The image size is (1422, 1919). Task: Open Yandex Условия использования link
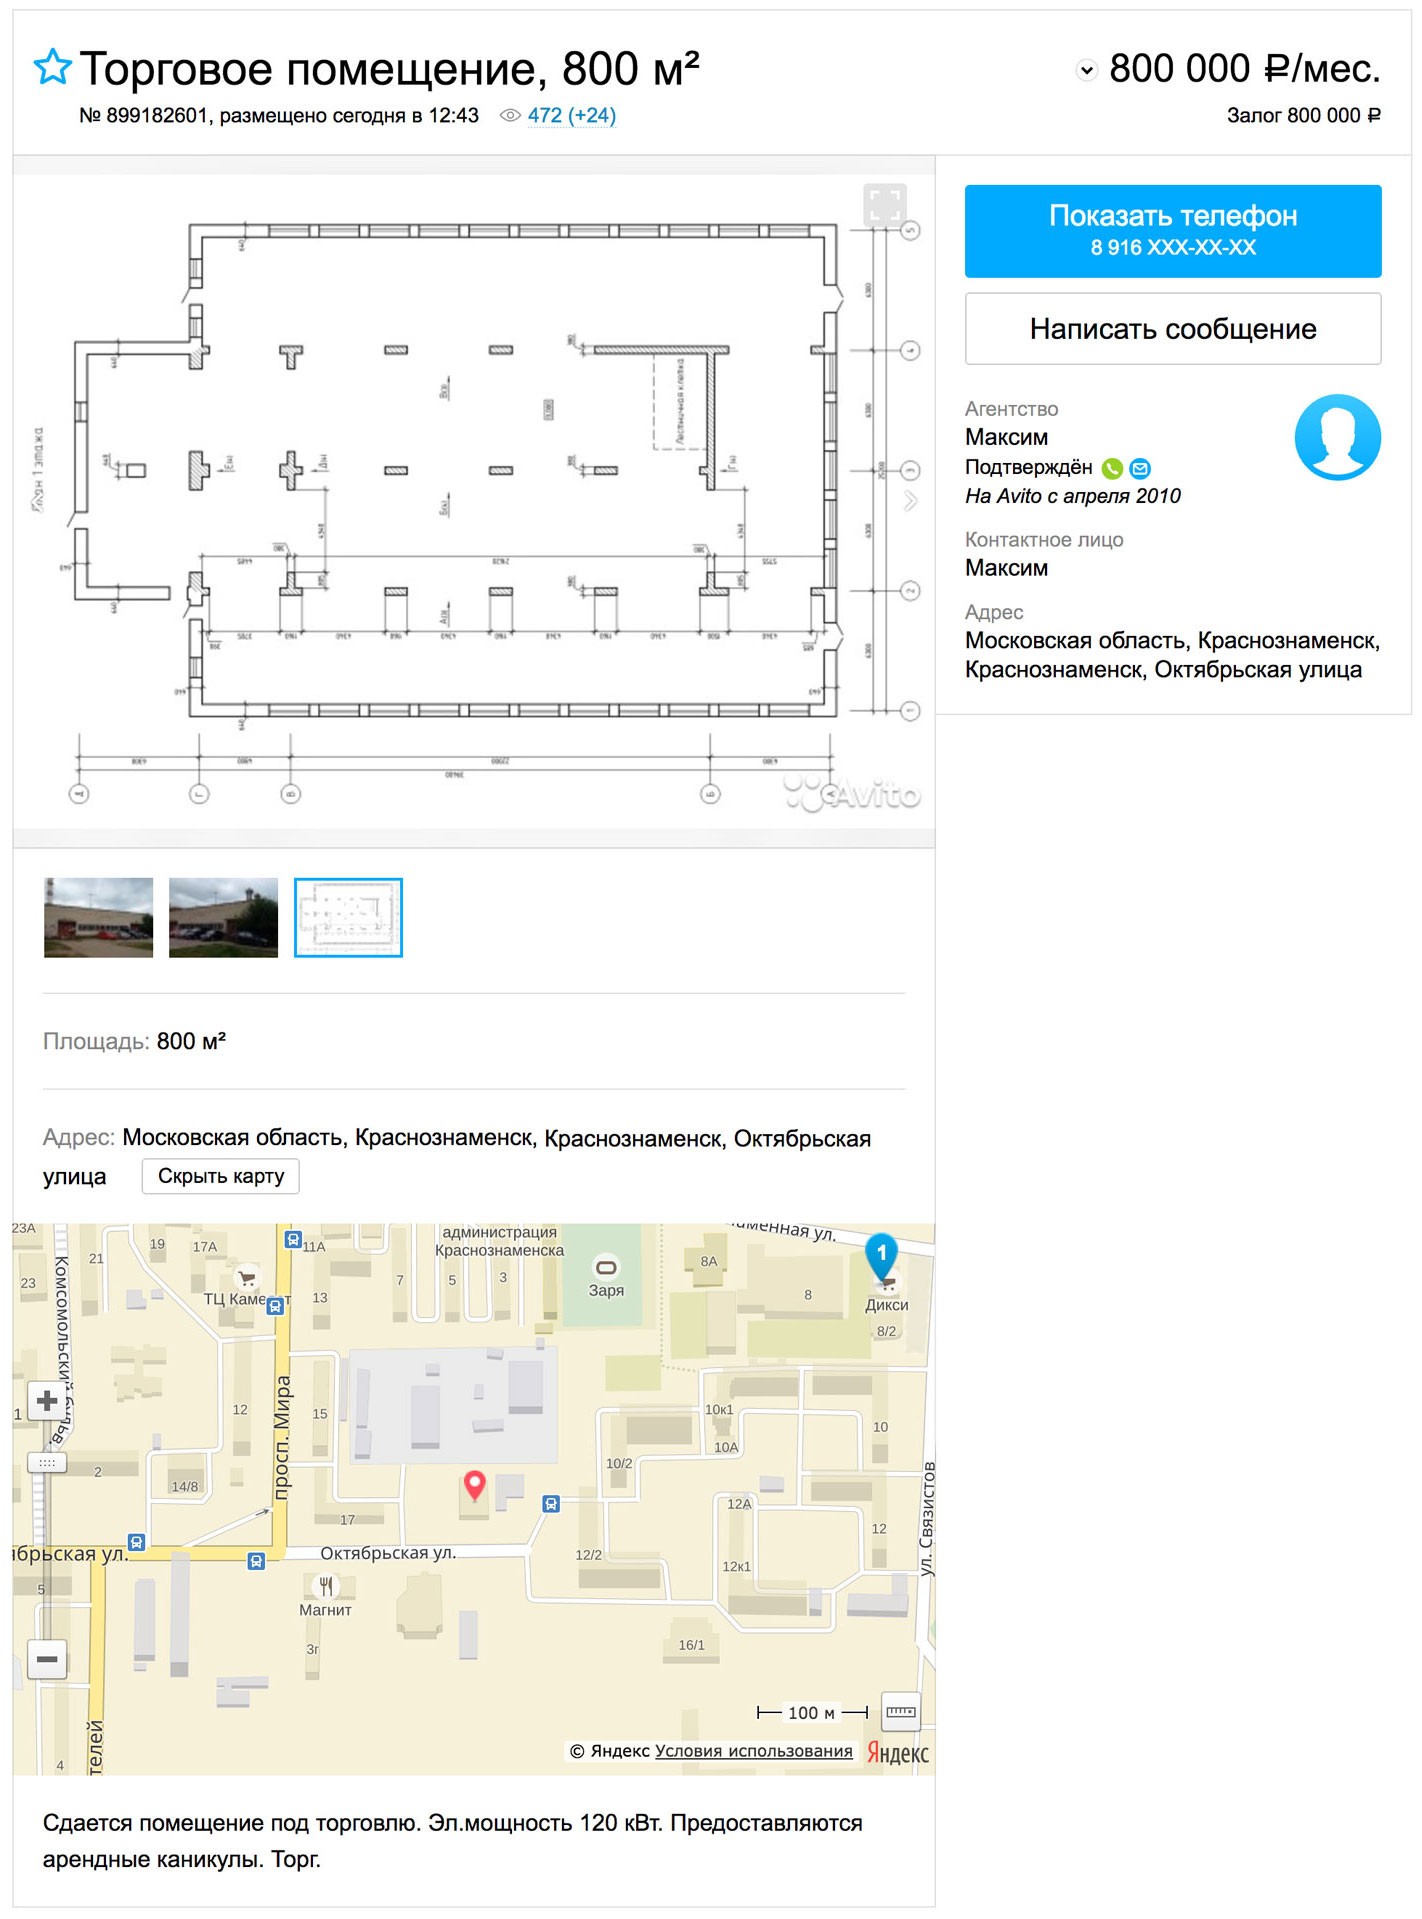tap(753, 1751)
